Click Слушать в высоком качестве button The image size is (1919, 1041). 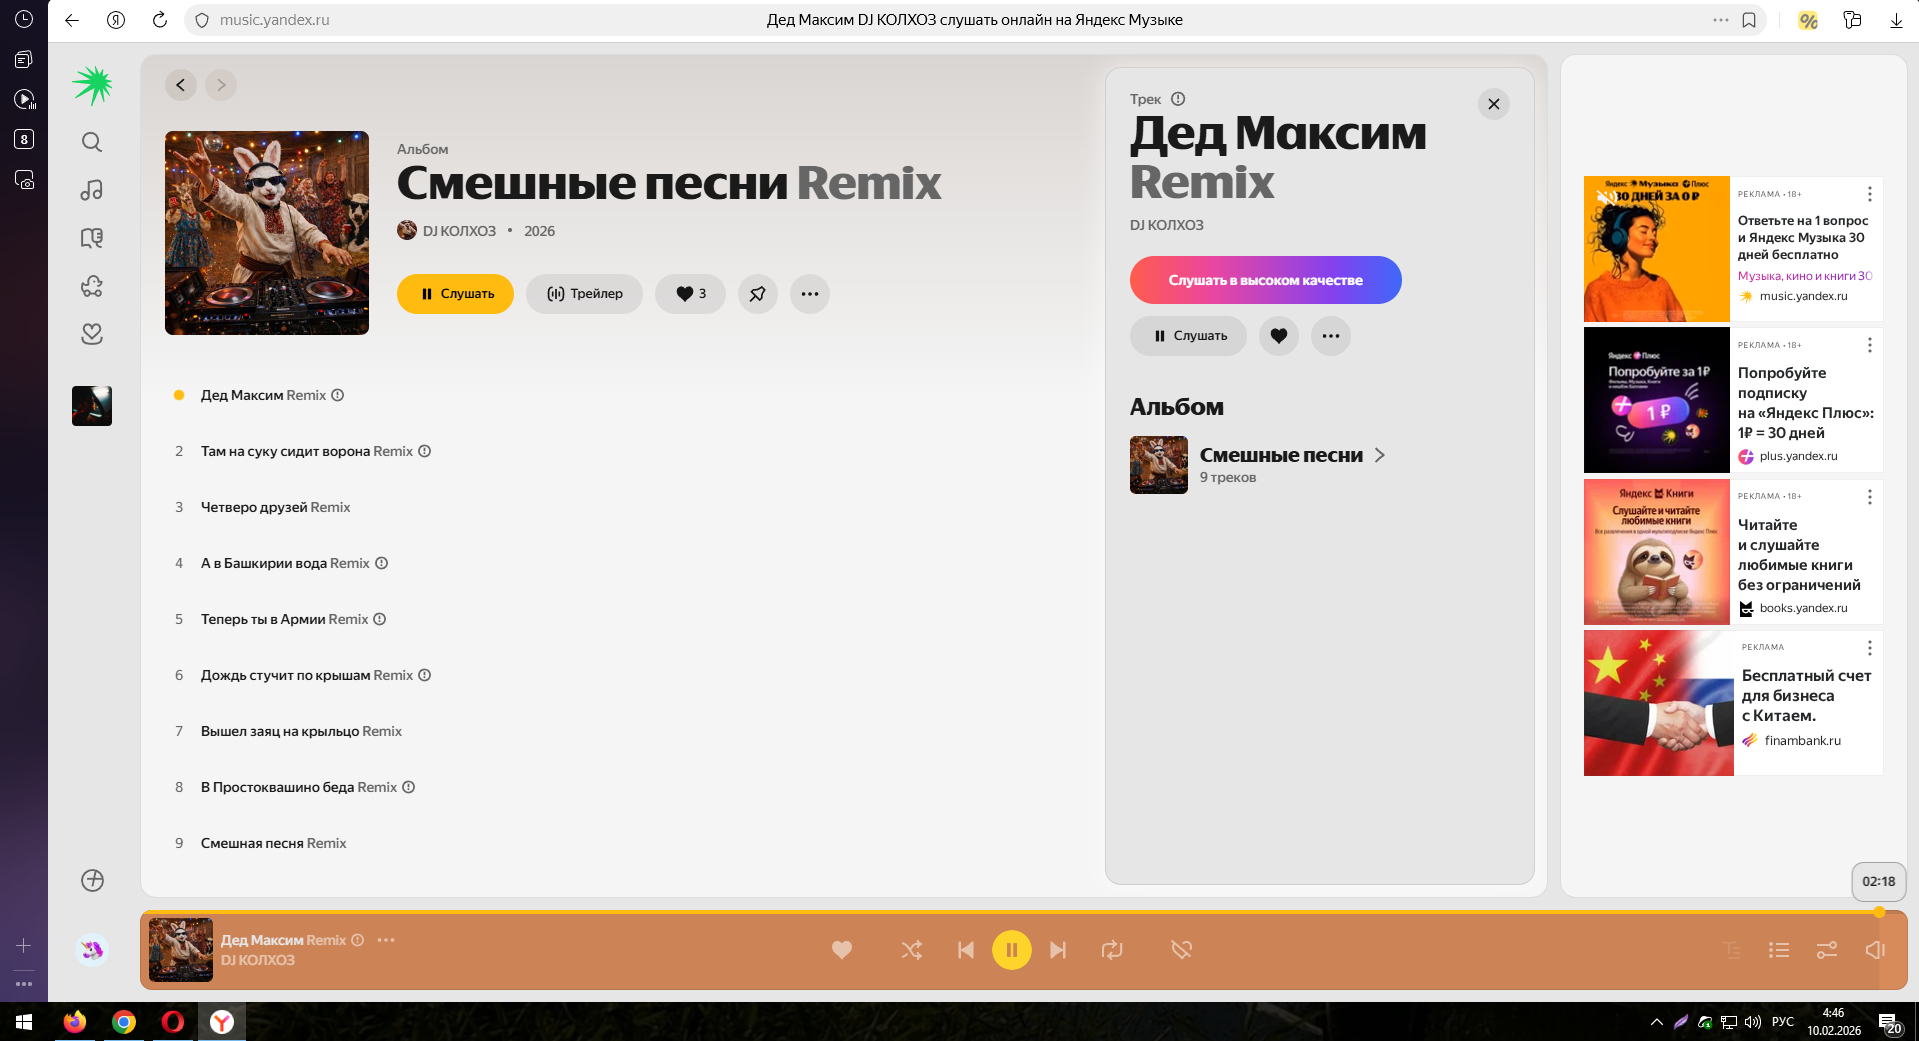tap(1265, 280)
